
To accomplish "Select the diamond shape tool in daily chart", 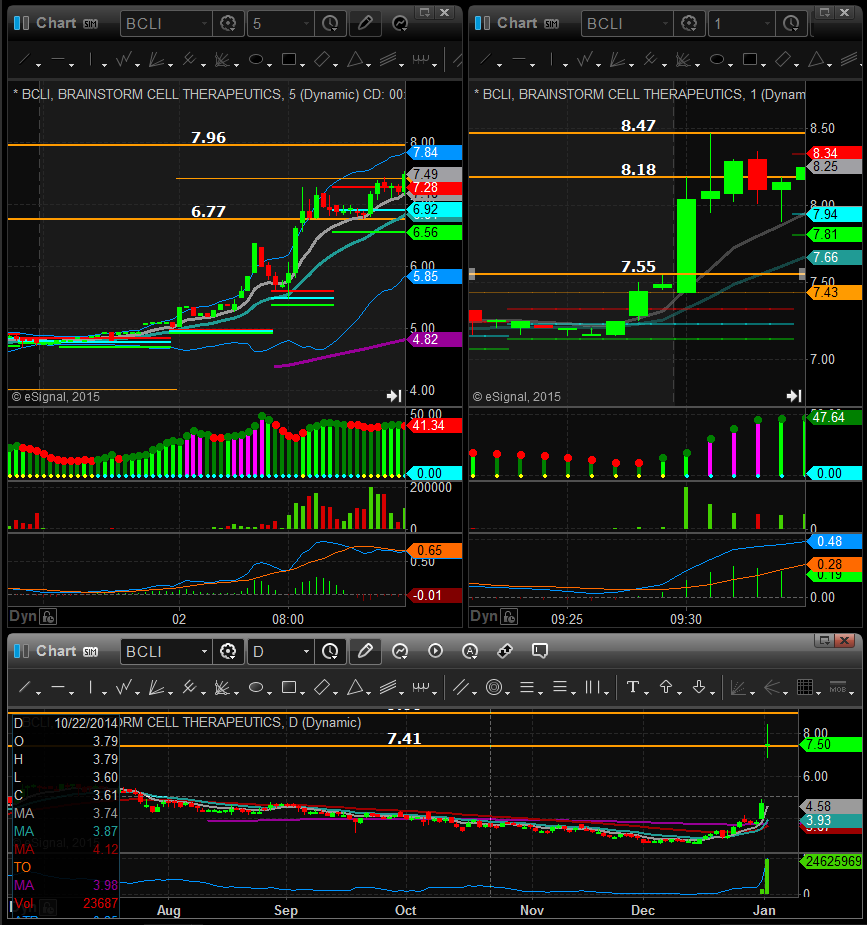I will [x=322, y=687].
